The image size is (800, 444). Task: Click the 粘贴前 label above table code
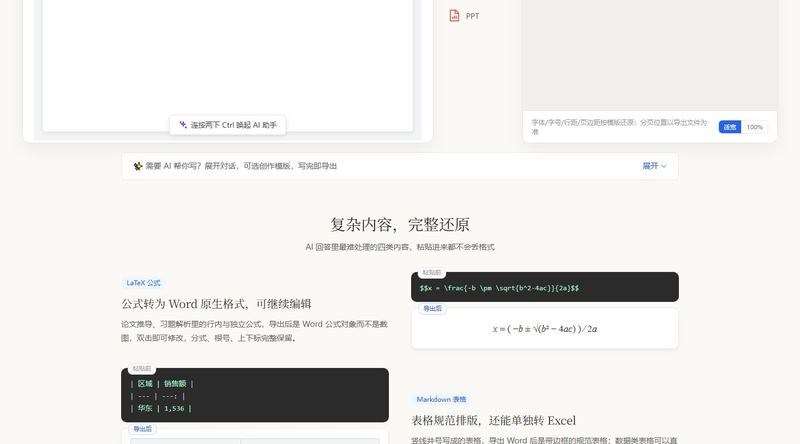coord(142,368)
